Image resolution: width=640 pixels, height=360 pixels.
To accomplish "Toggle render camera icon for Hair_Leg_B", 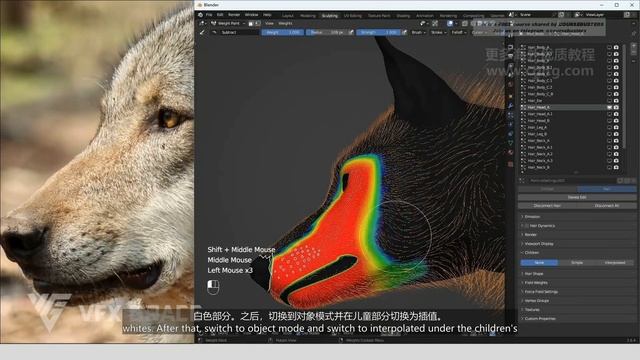I will click(616, 134).
